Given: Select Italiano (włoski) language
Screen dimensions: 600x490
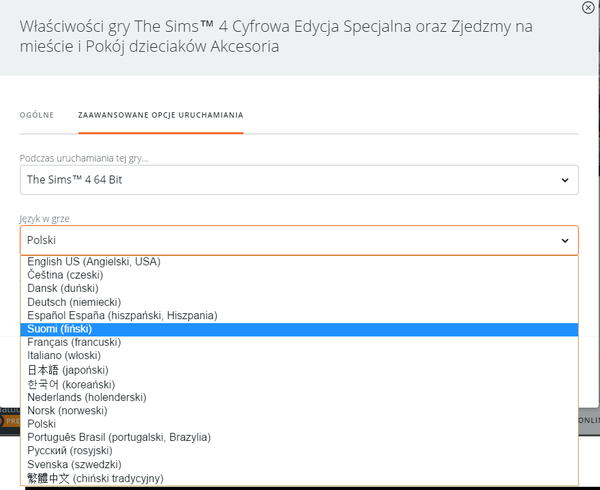Looking at the screenshot, I should tap(66, 356).
